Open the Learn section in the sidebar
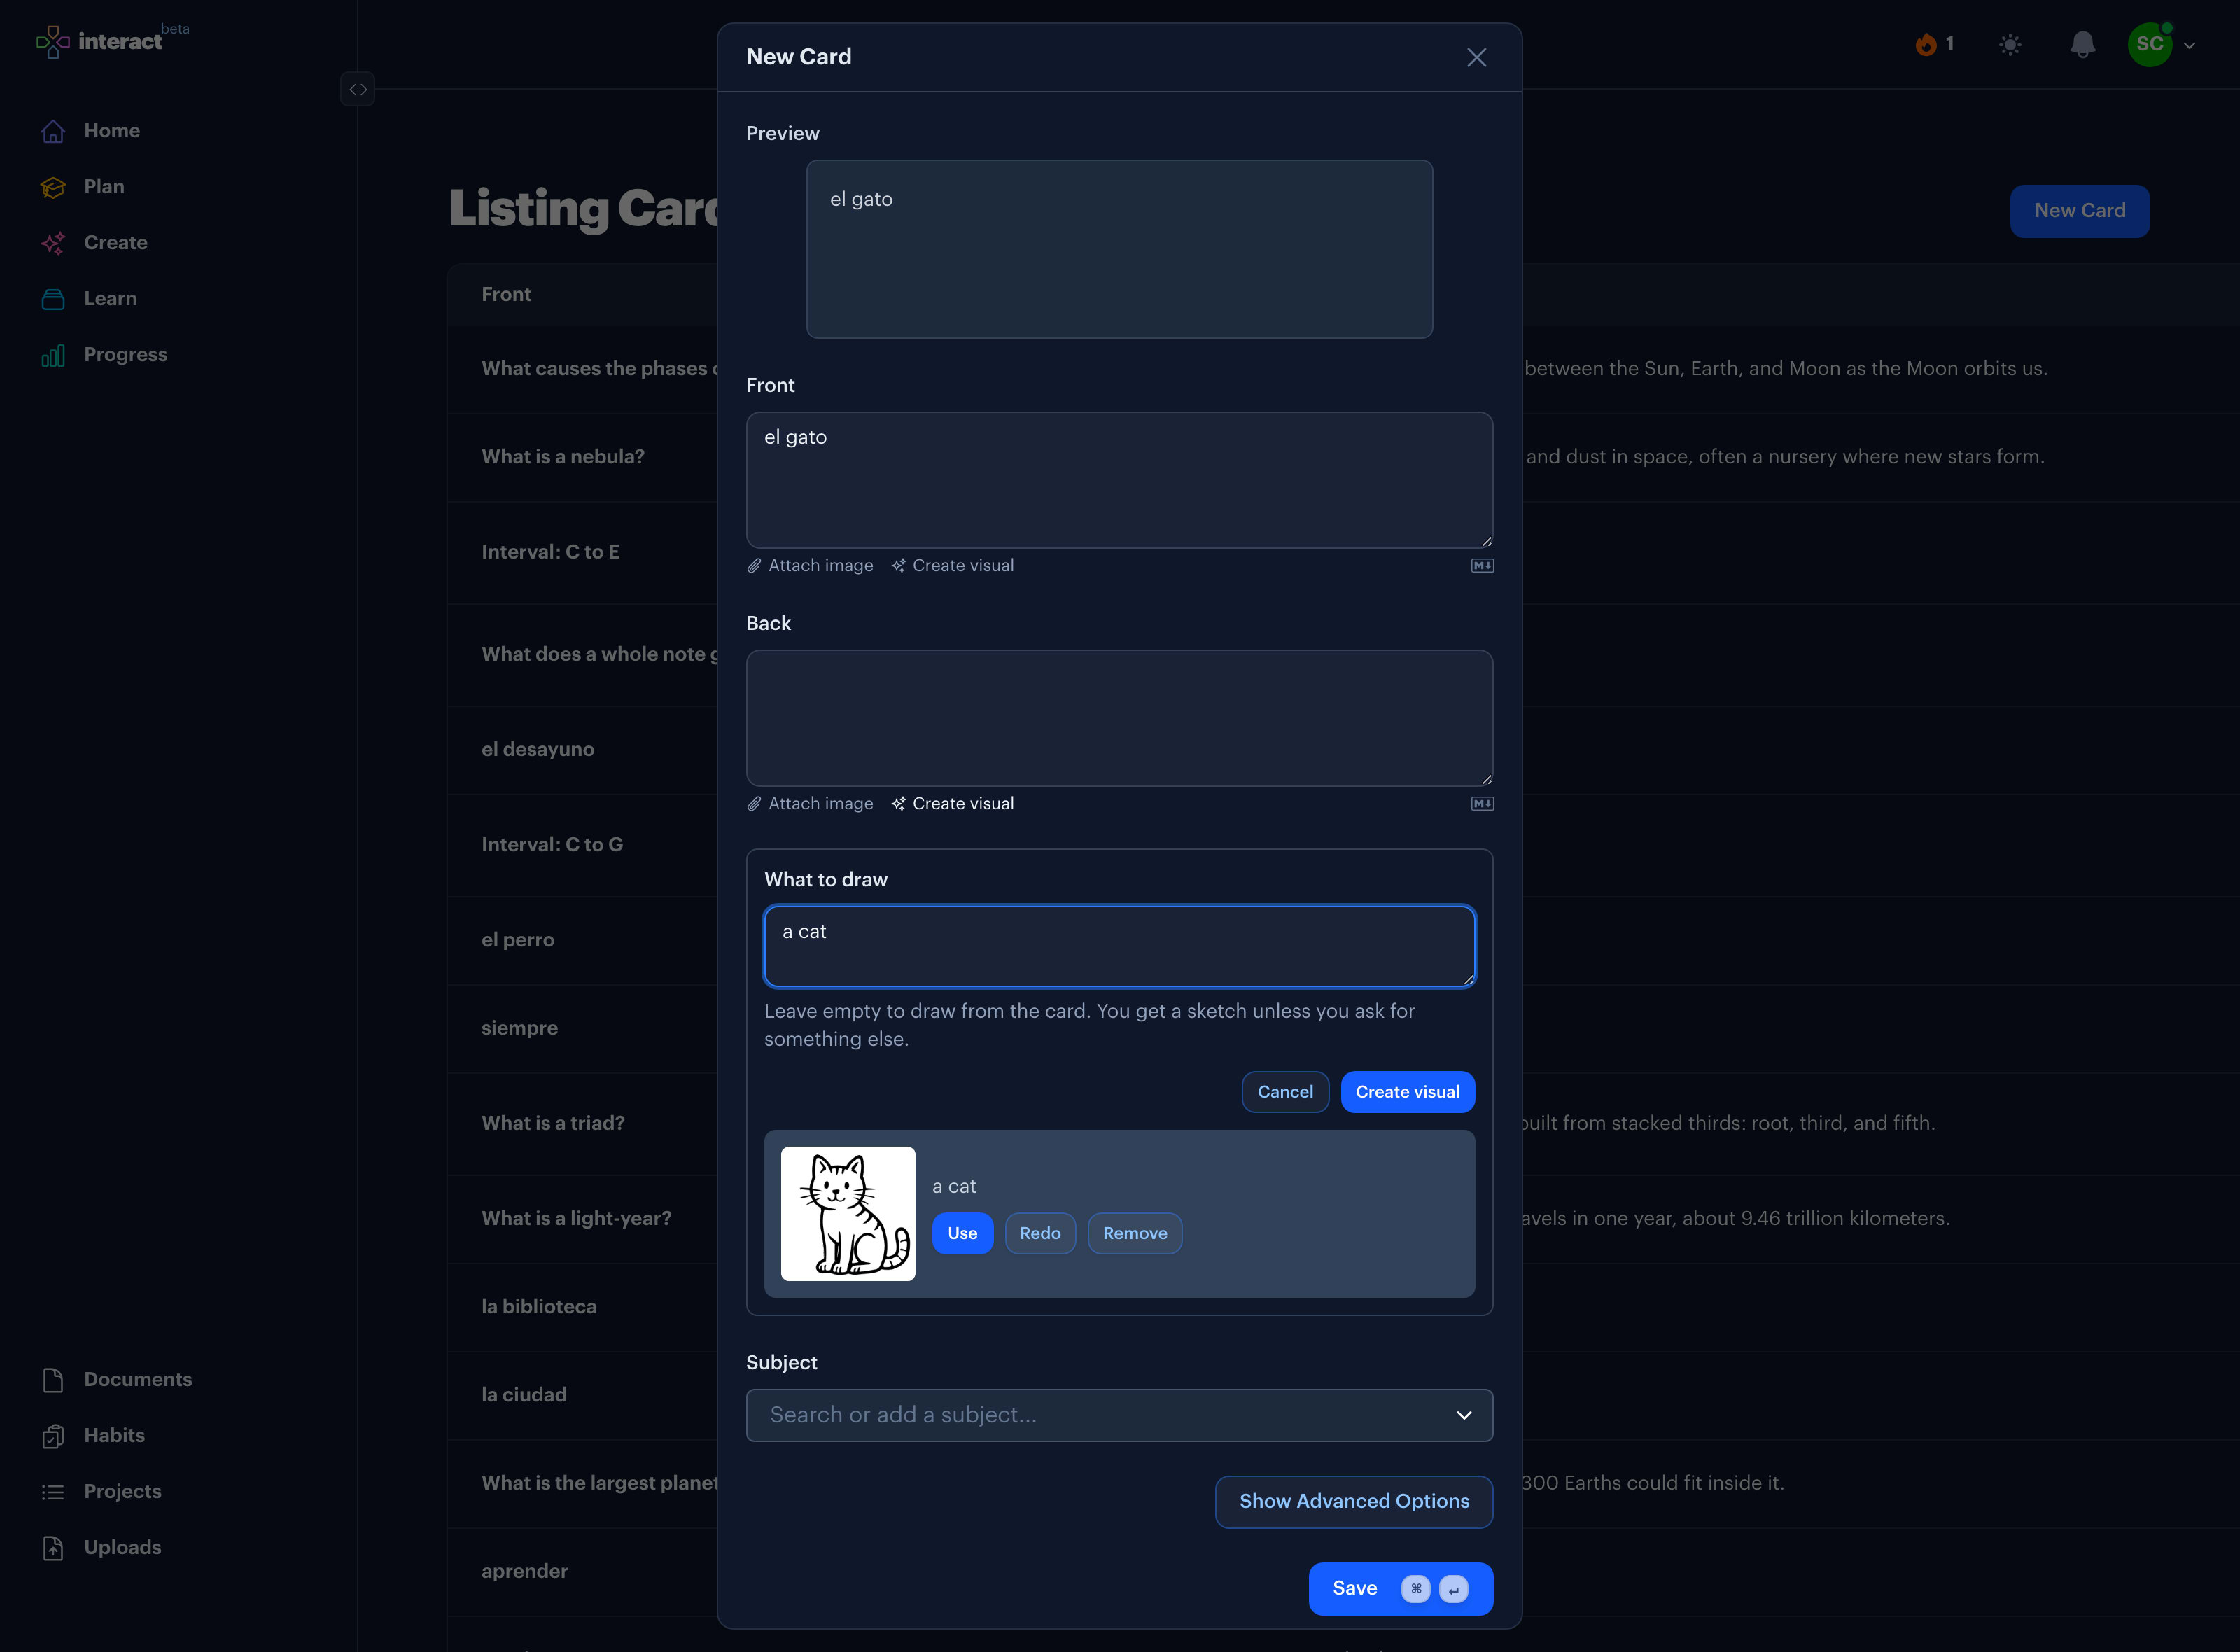 pyautogui.click(x=110, y=299)
